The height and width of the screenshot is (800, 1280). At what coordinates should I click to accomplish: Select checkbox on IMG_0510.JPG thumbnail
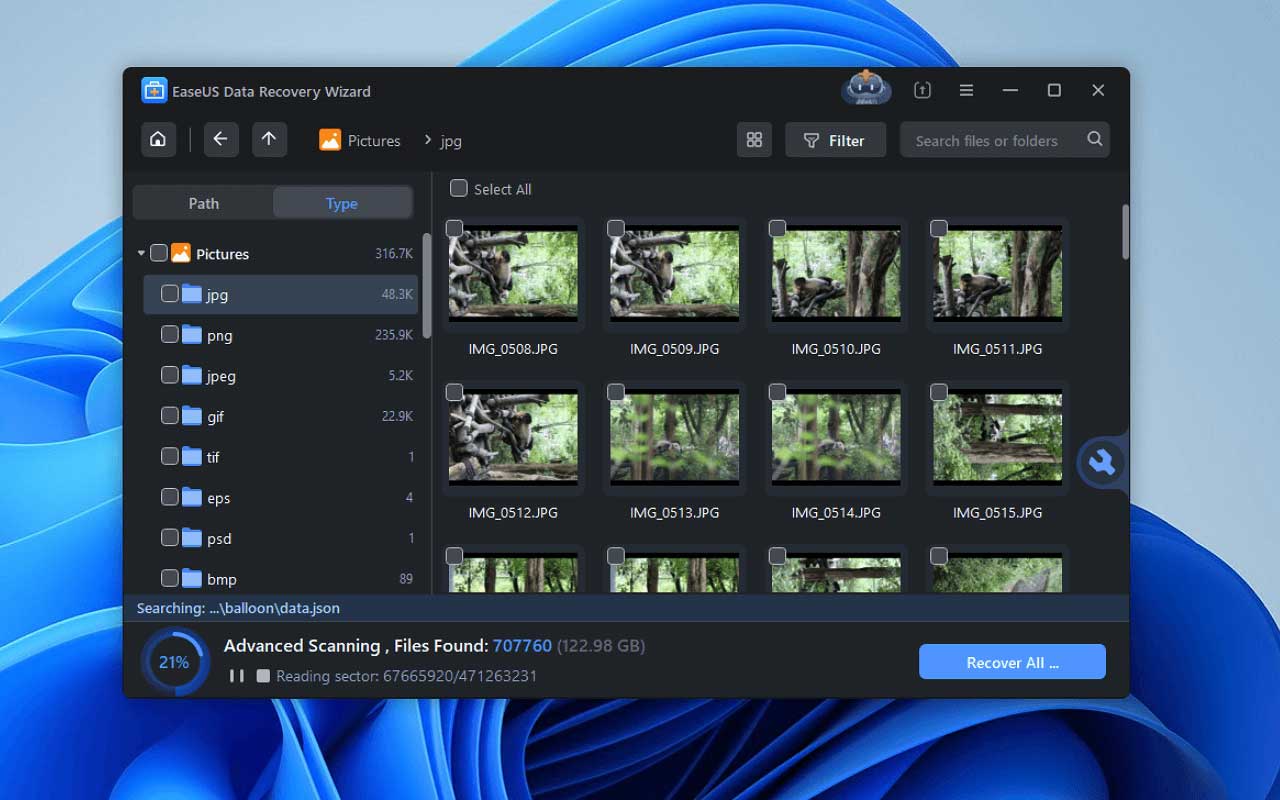coord(777,229)
